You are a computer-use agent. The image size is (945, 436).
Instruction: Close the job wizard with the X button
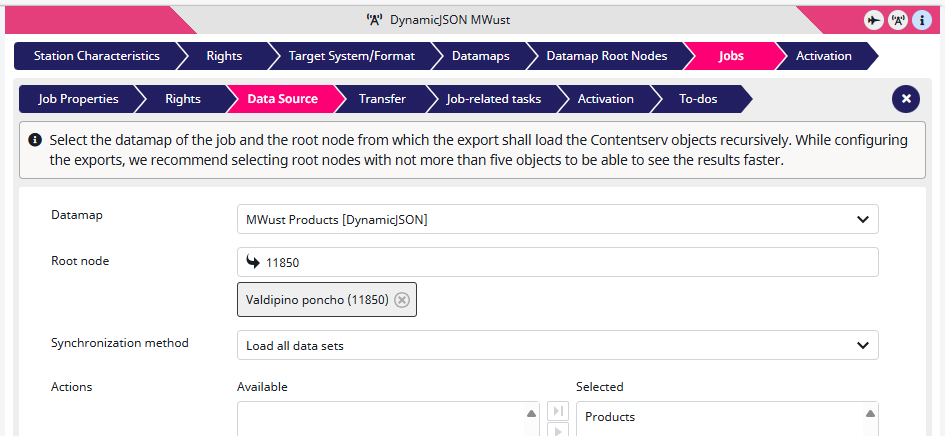click(905, 99)
